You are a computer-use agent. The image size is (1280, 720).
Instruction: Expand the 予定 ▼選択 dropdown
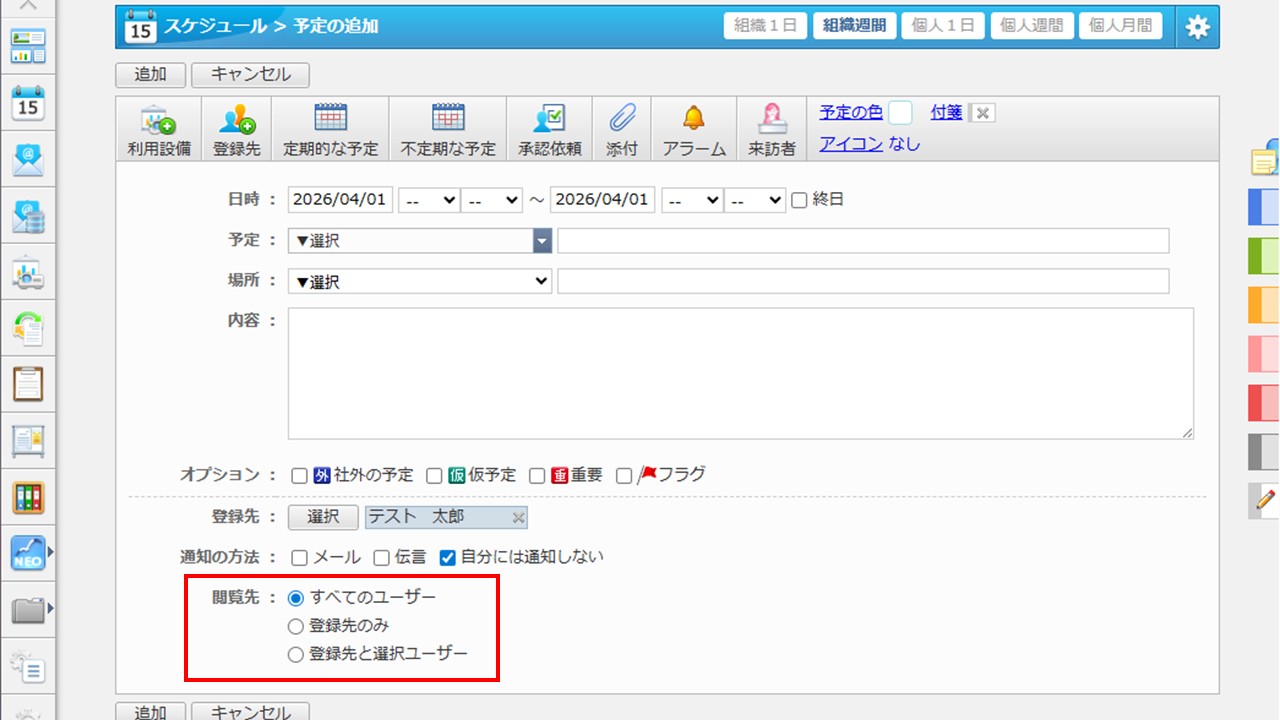click(x=541, y=241)
